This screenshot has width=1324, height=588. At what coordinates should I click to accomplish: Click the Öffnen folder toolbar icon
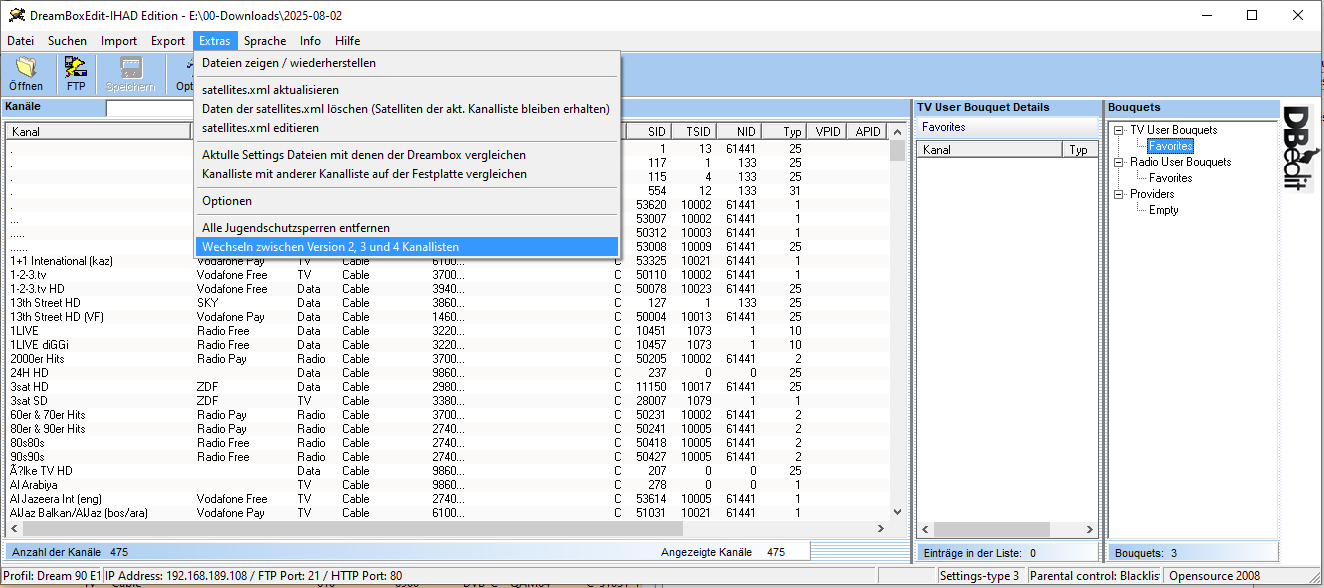(x=26, y=74)
